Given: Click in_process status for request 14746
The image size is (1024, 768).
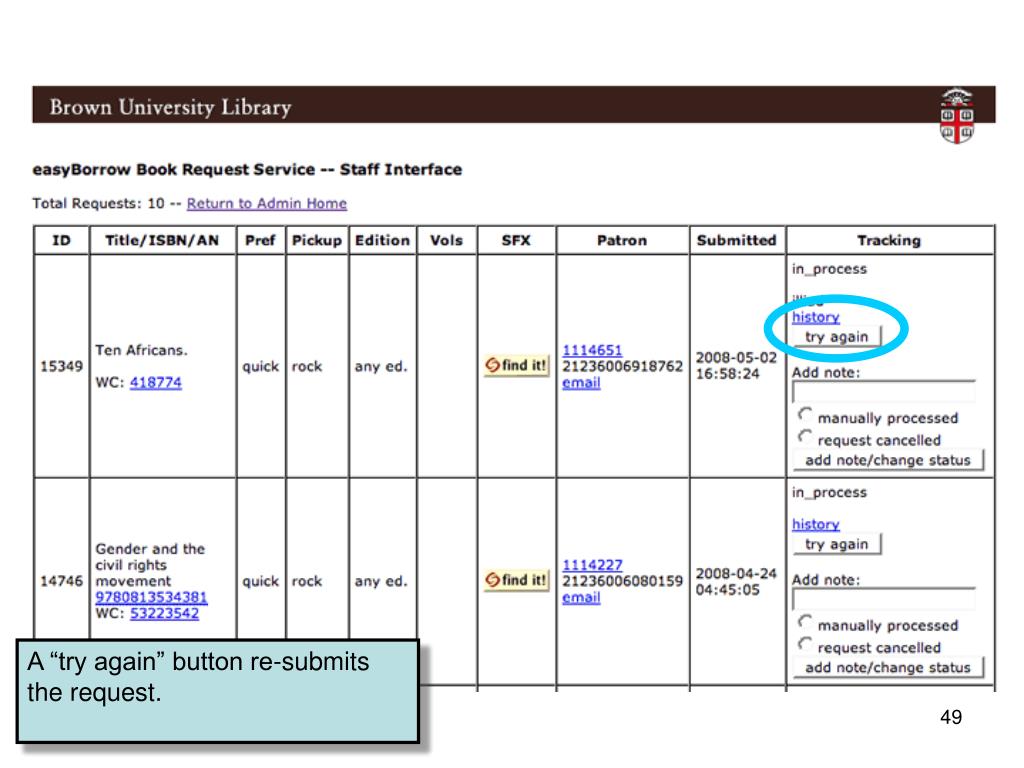Looking at the screenshot, I should 829,492.
